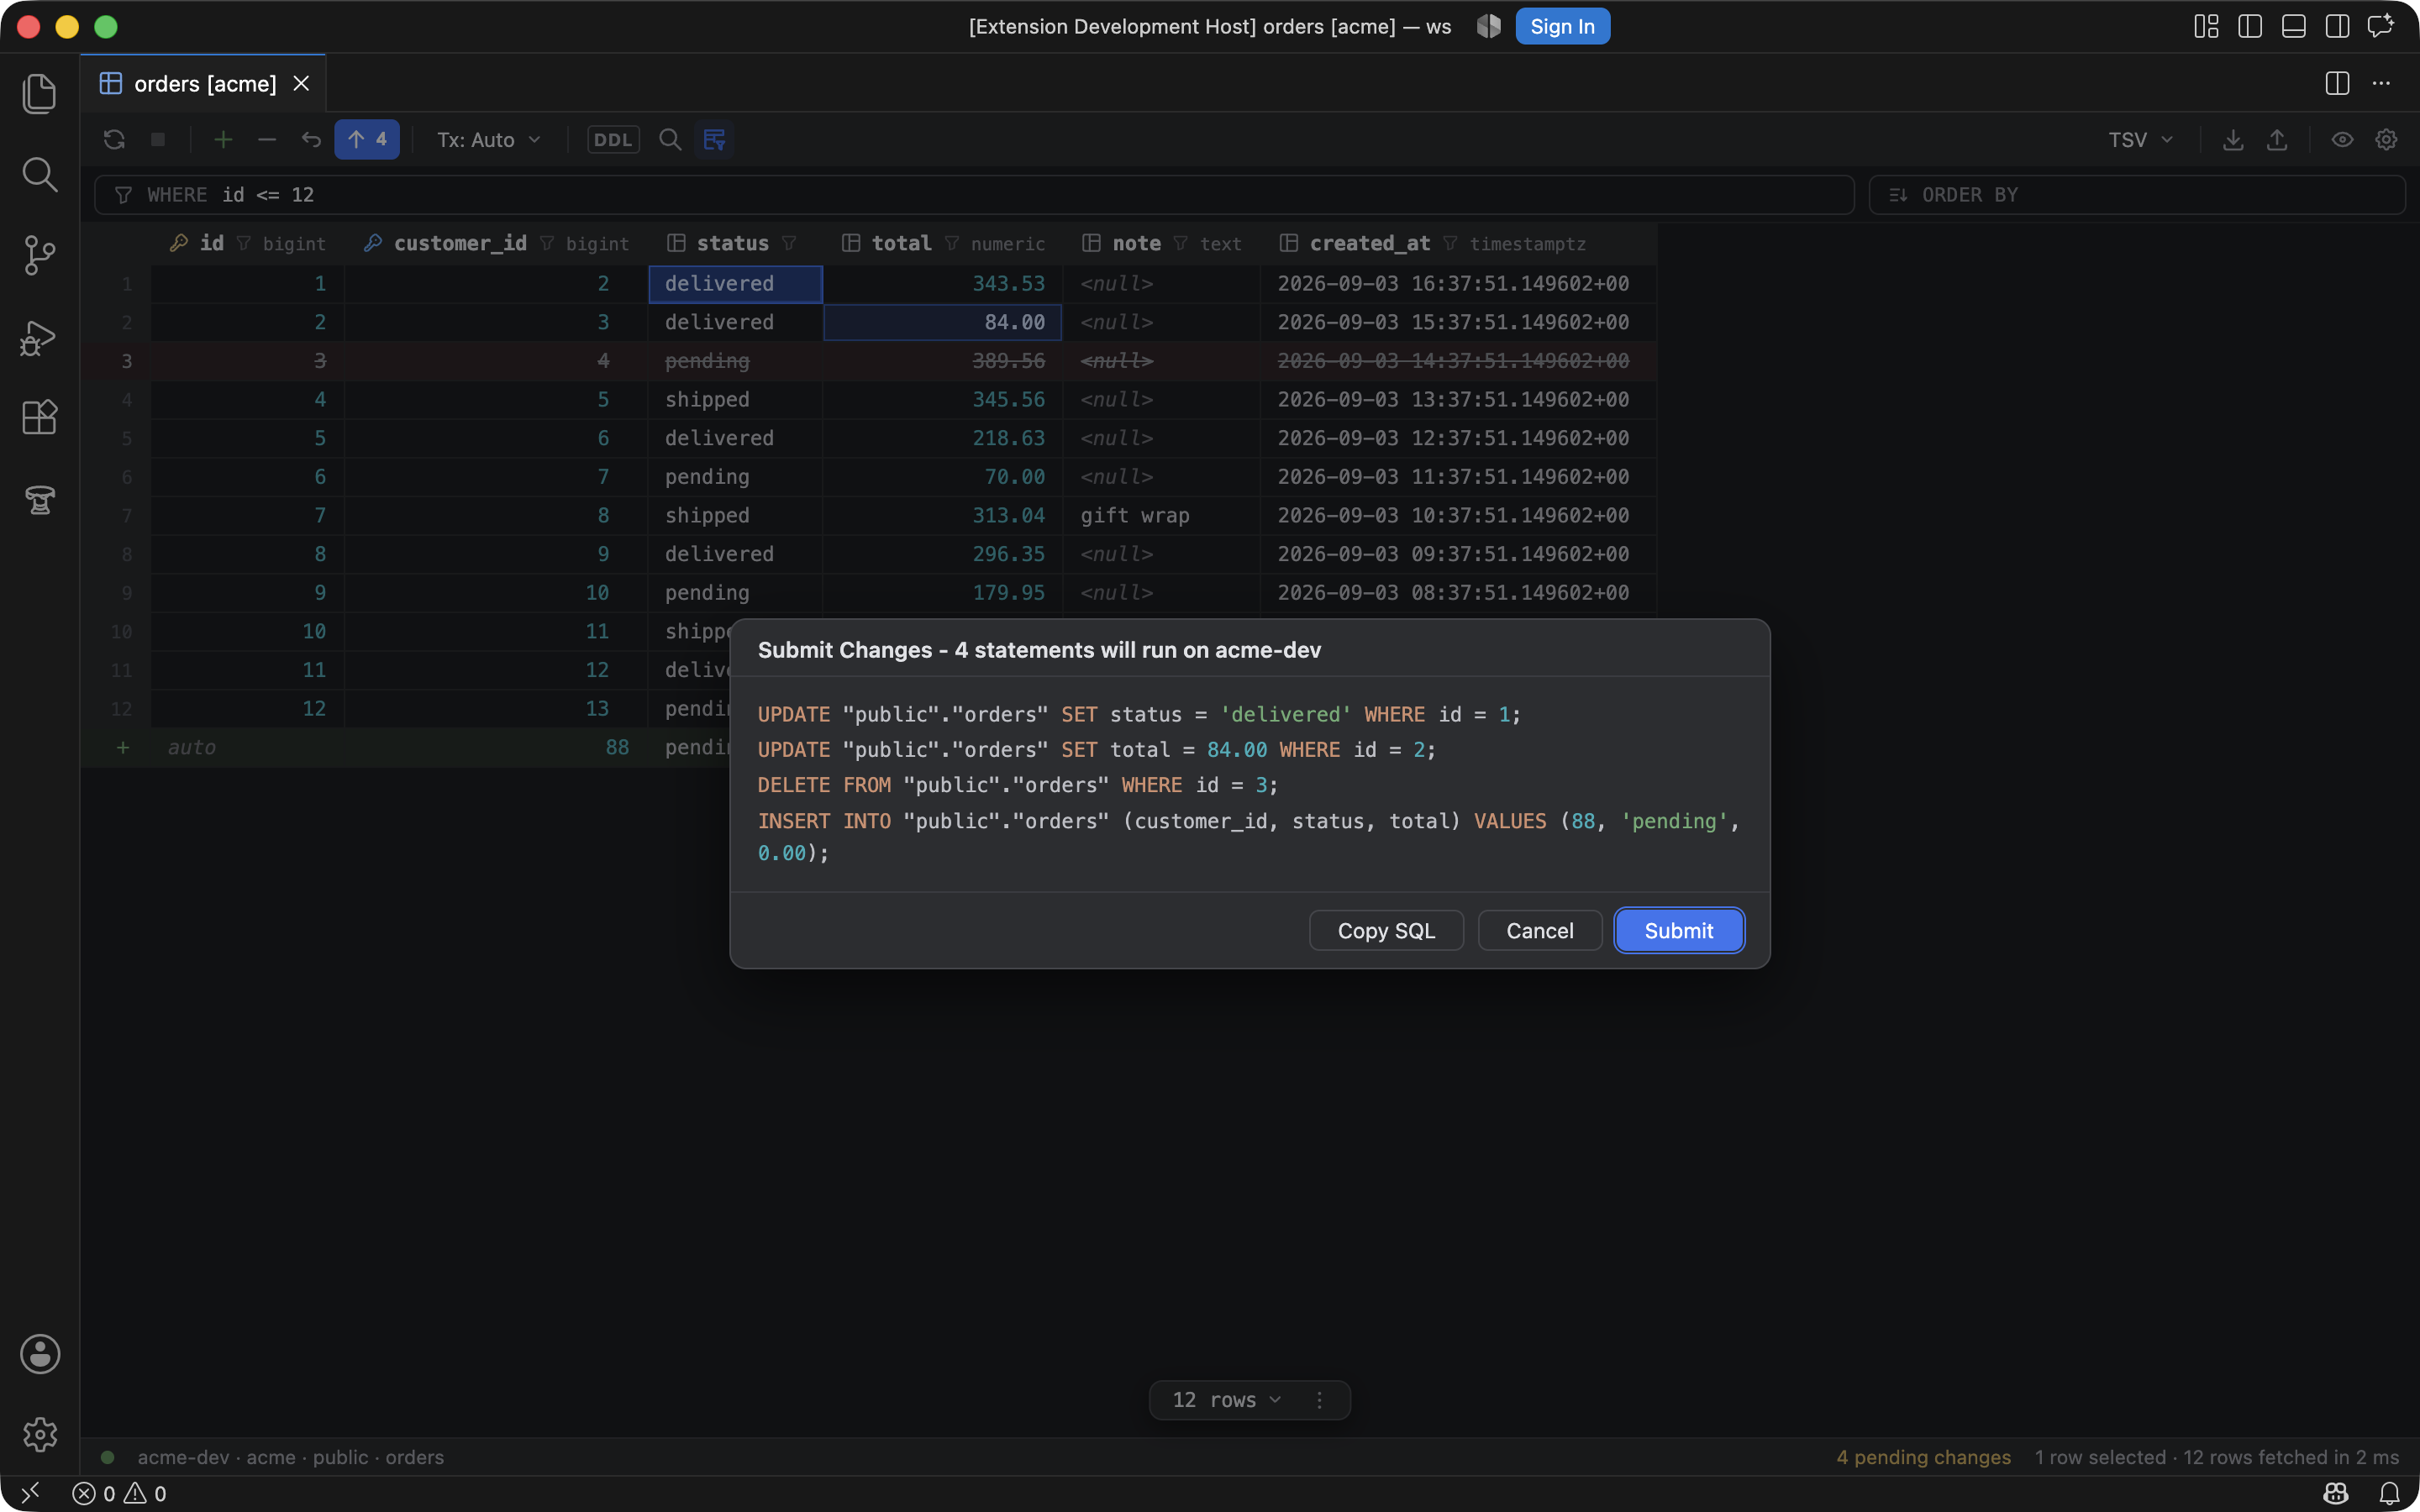This screenshot has width=2420, height=1512.
Task: Show errors and warnings in status bar
Action: (x=119, y=1493)
